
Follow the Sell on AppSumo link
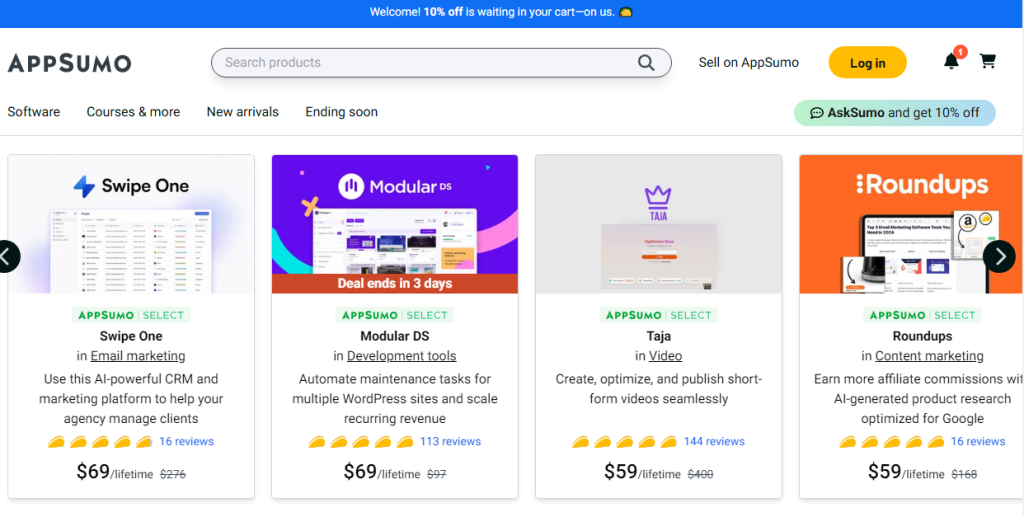point(749,62)
